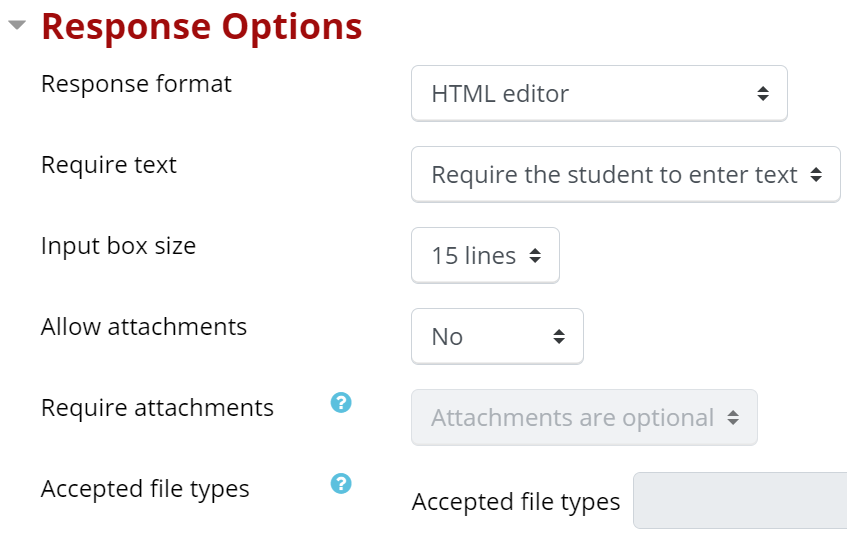Open the Allow attachments dropdown
This screenshot has height=548, width=847.
(x=497, y=337)
